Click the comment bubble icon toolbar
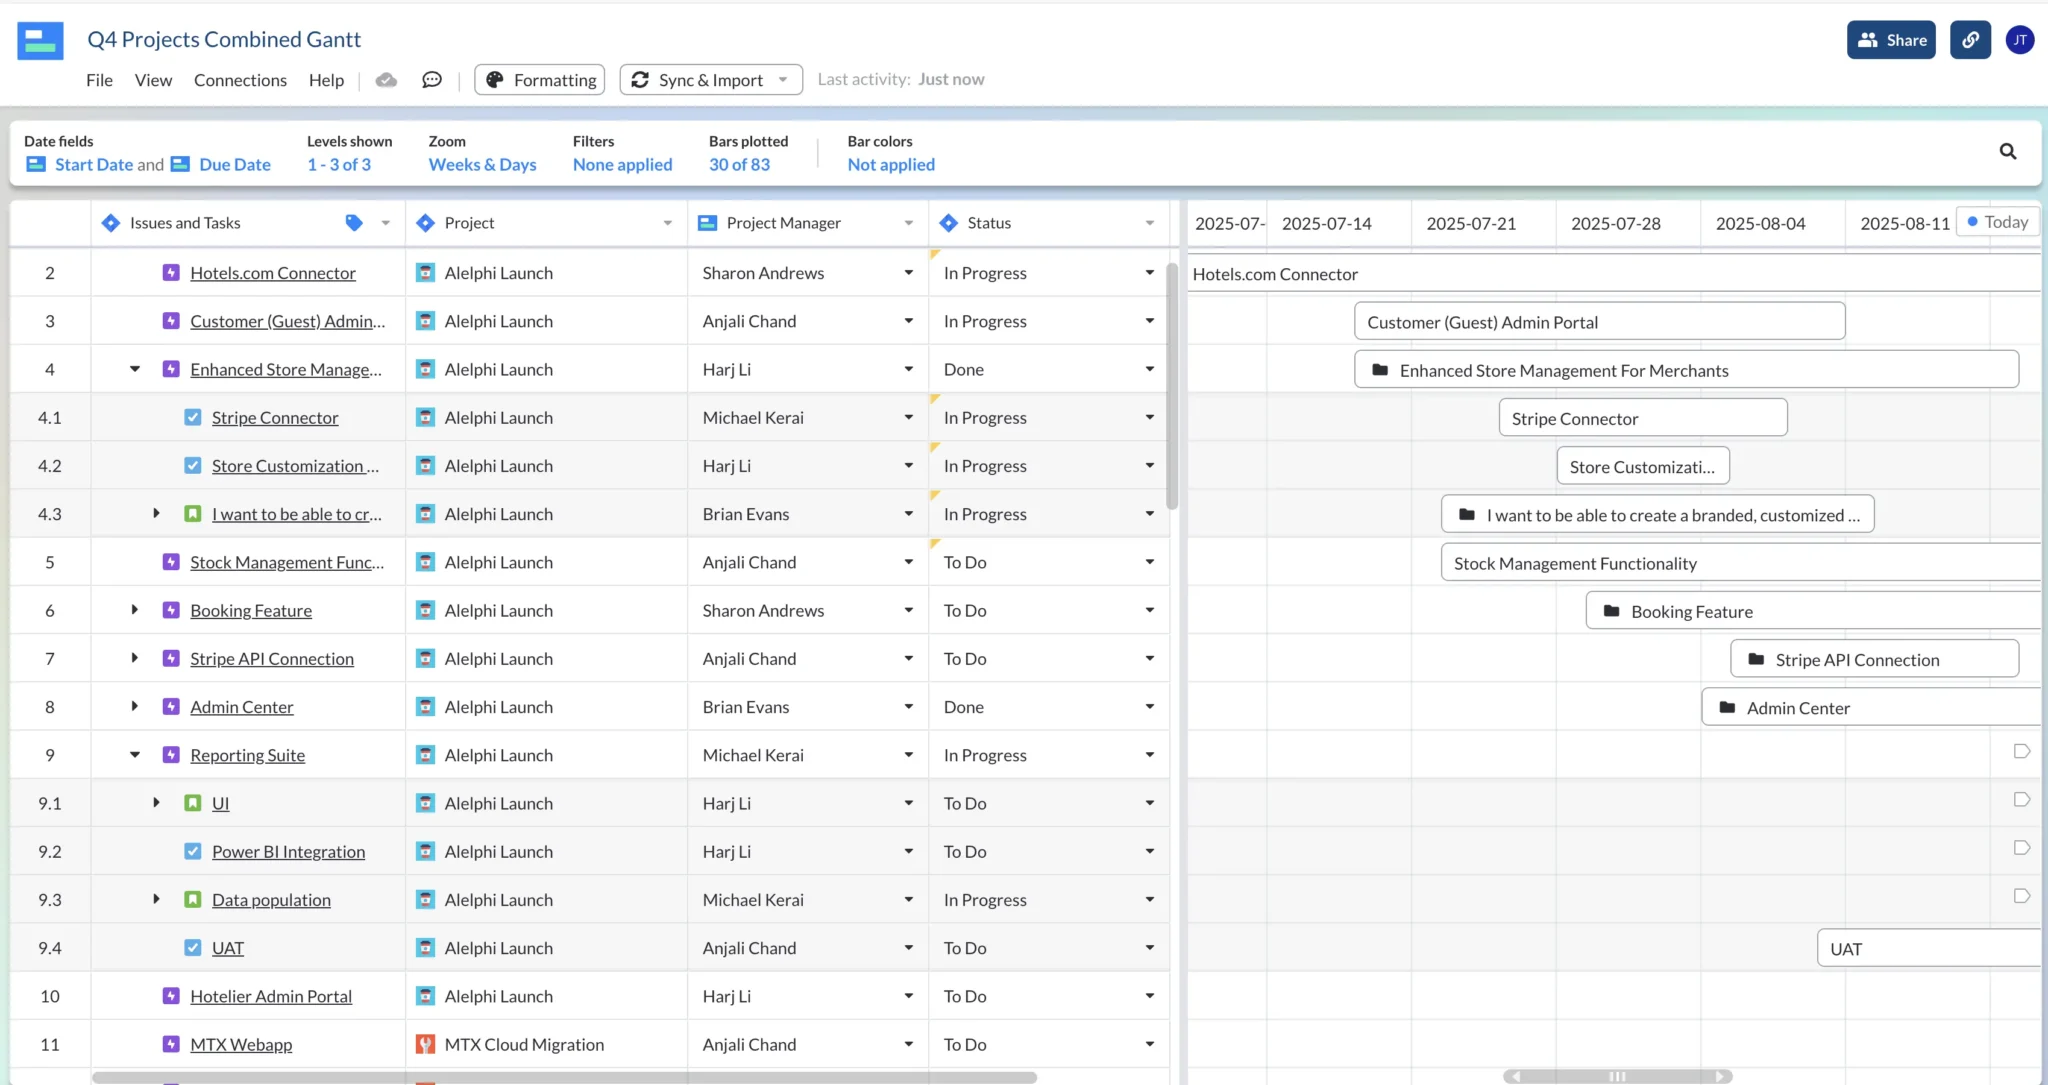Image resolution: width=2048 pixels, height=1085 pixels. pyautogui.click(x=432, y=79)
